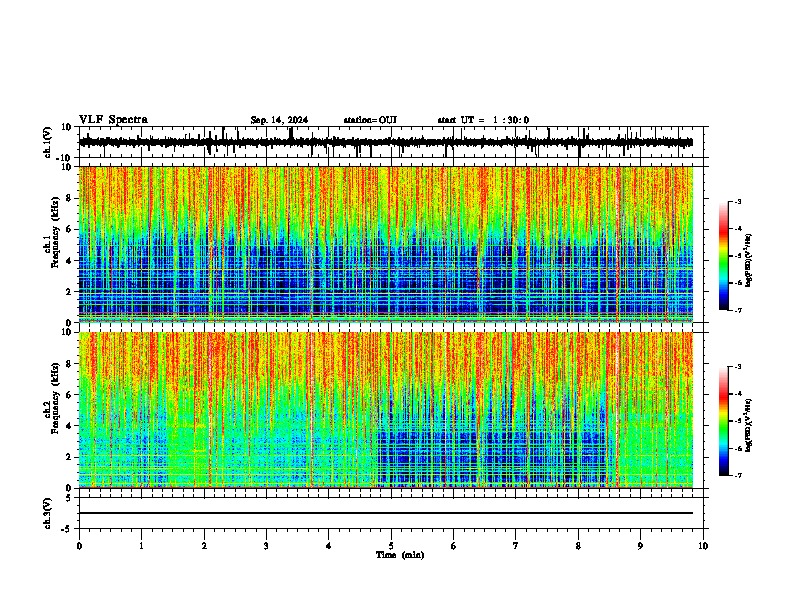Screen dimensions: 792x612
Task: Click the ch.2 color bar log(PSD) unit label
Action: tap(748, 426)
